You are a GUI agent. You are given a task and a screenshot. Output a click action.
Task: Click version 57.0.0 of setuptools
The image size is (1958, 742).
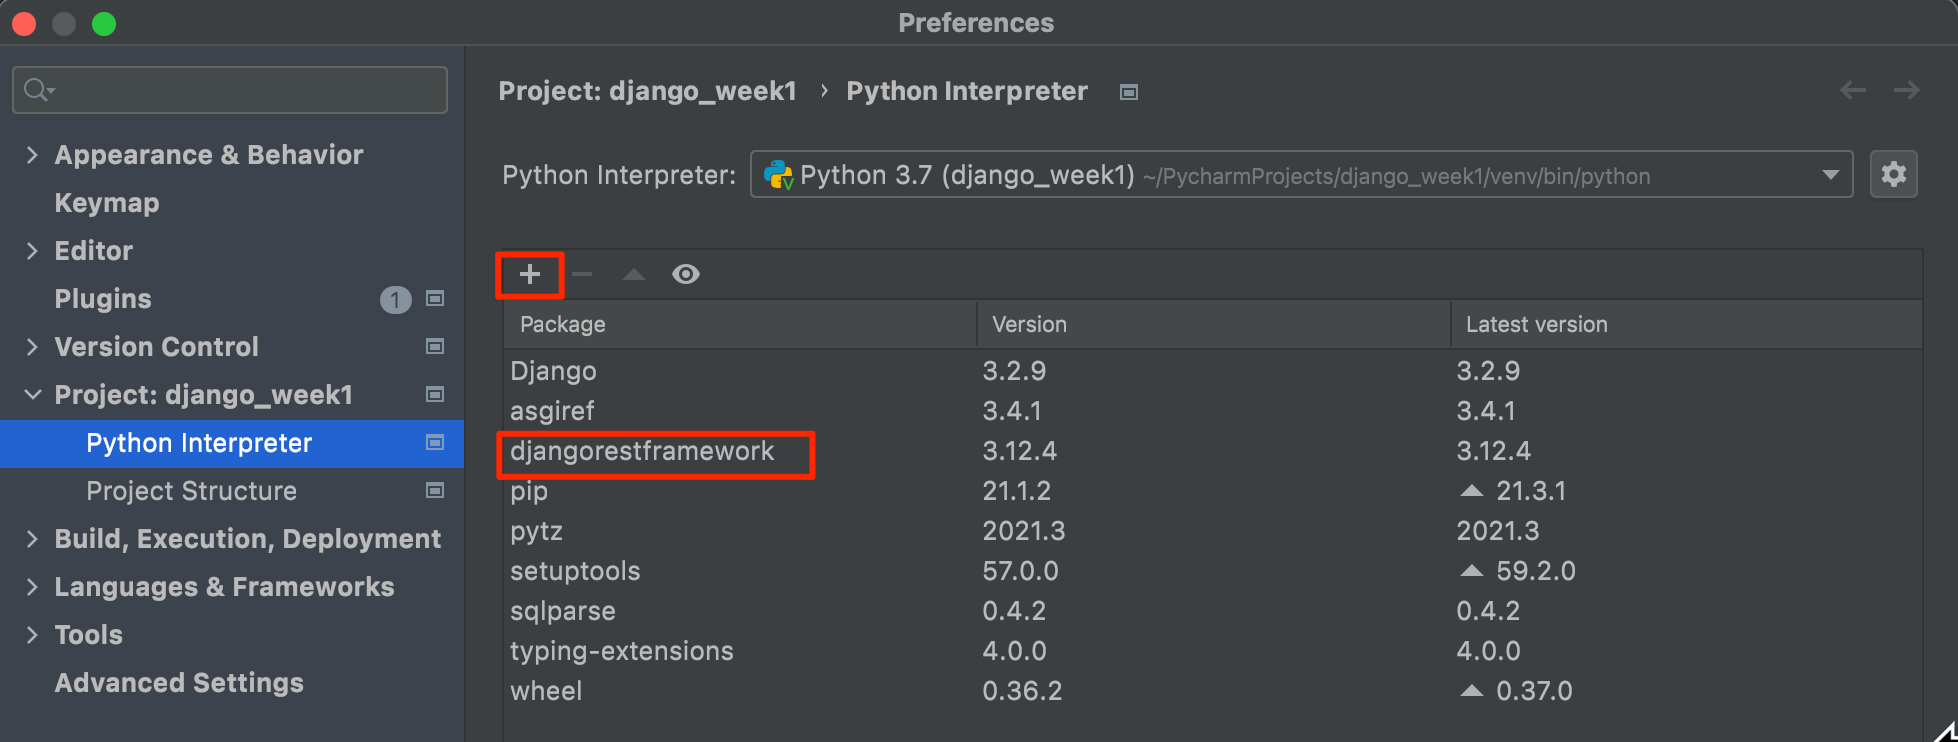click(x=1020, y=571)
